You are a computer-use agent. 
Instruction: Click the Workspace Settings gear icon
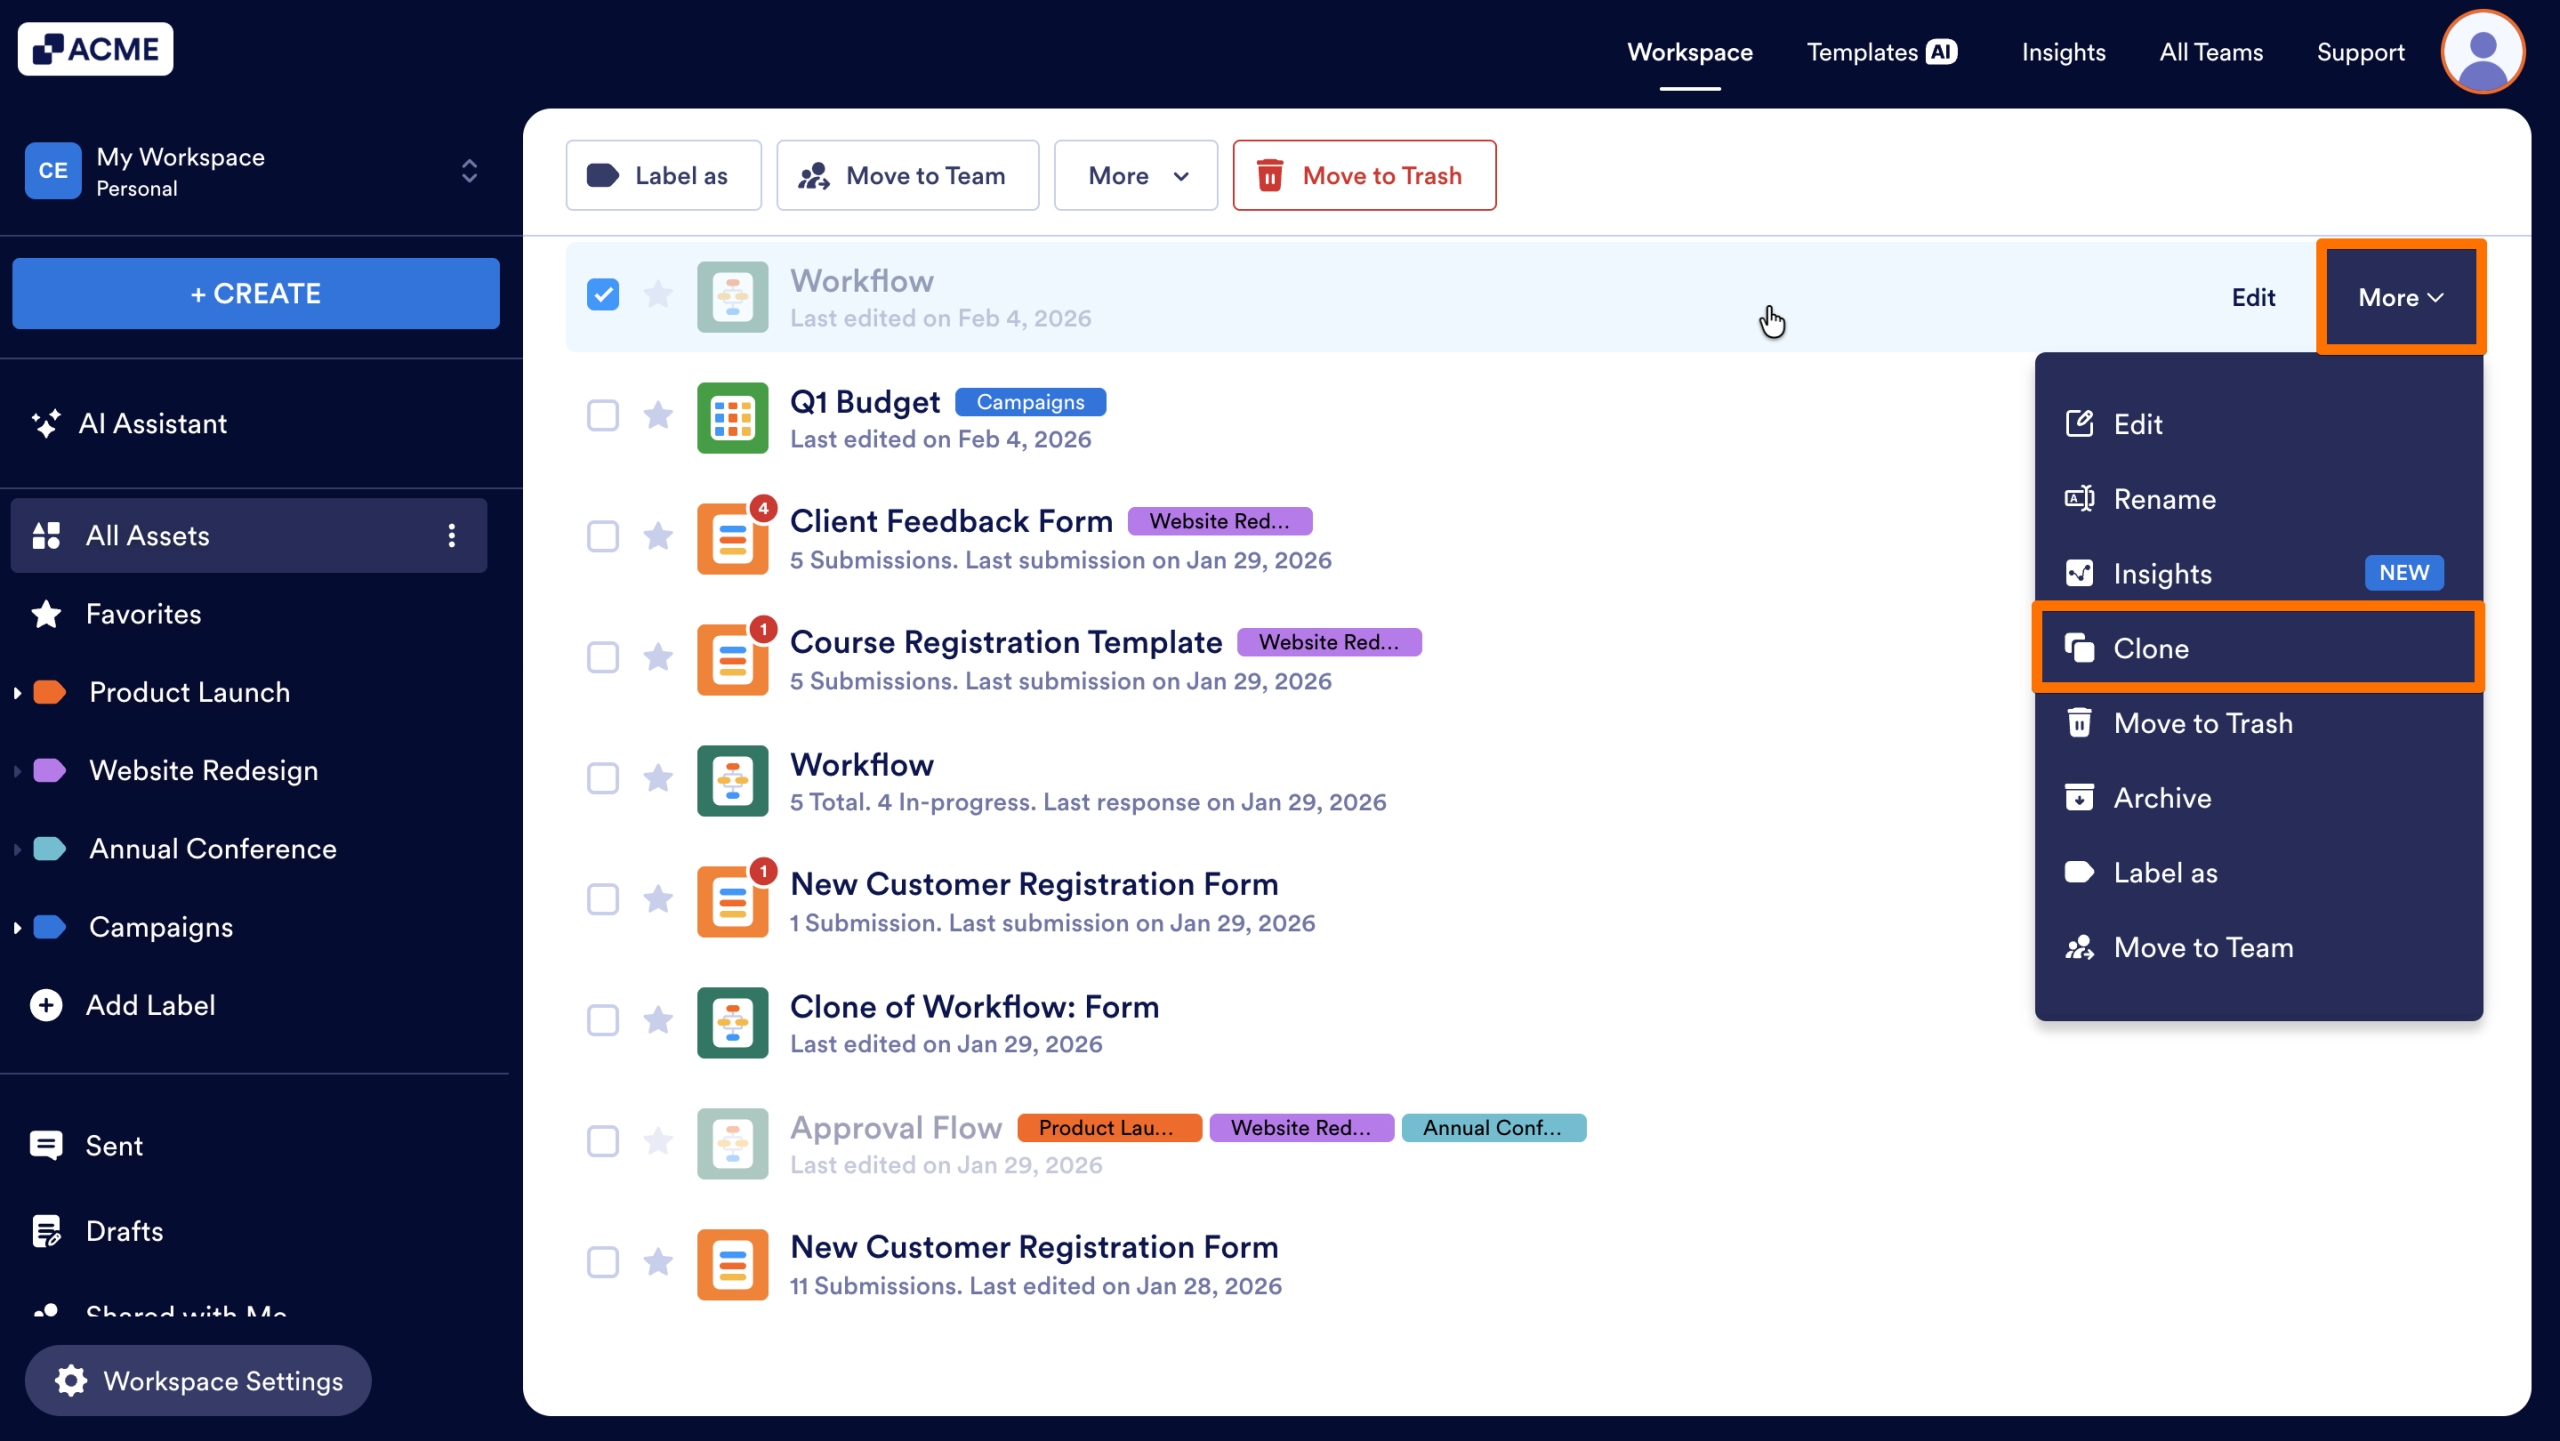click(x=71, y=1381)
